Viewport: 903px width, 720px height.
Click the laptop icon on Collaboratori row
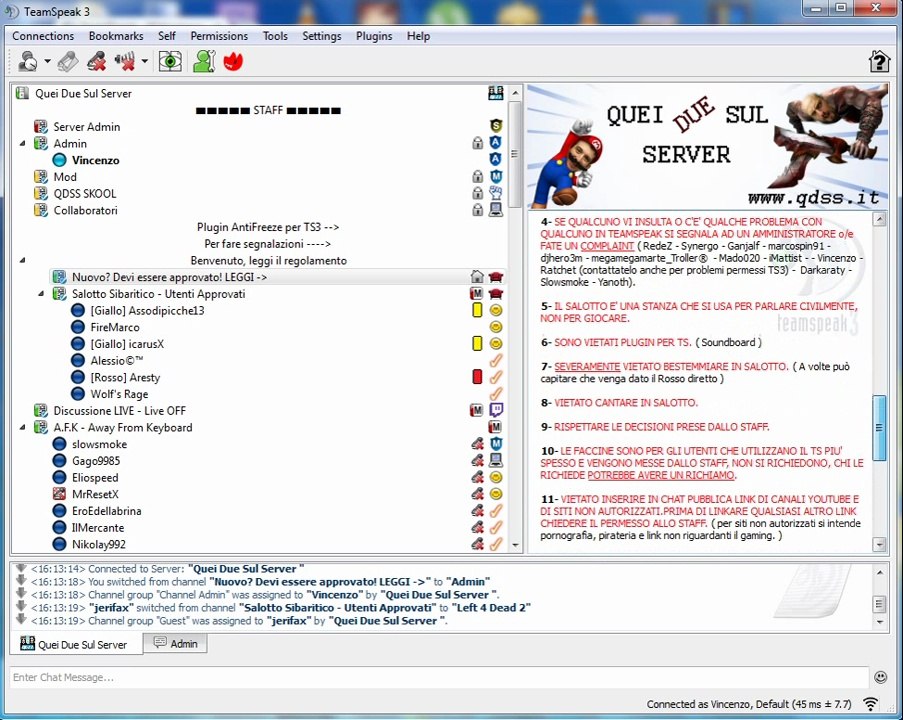496,210
